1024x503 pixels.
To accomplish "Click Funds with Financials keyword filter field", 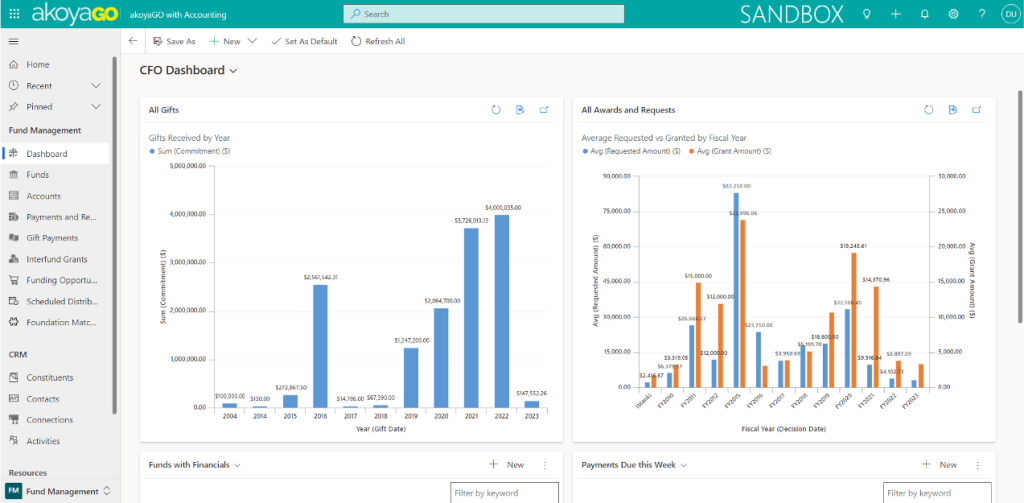I will [x=504, y=493].
